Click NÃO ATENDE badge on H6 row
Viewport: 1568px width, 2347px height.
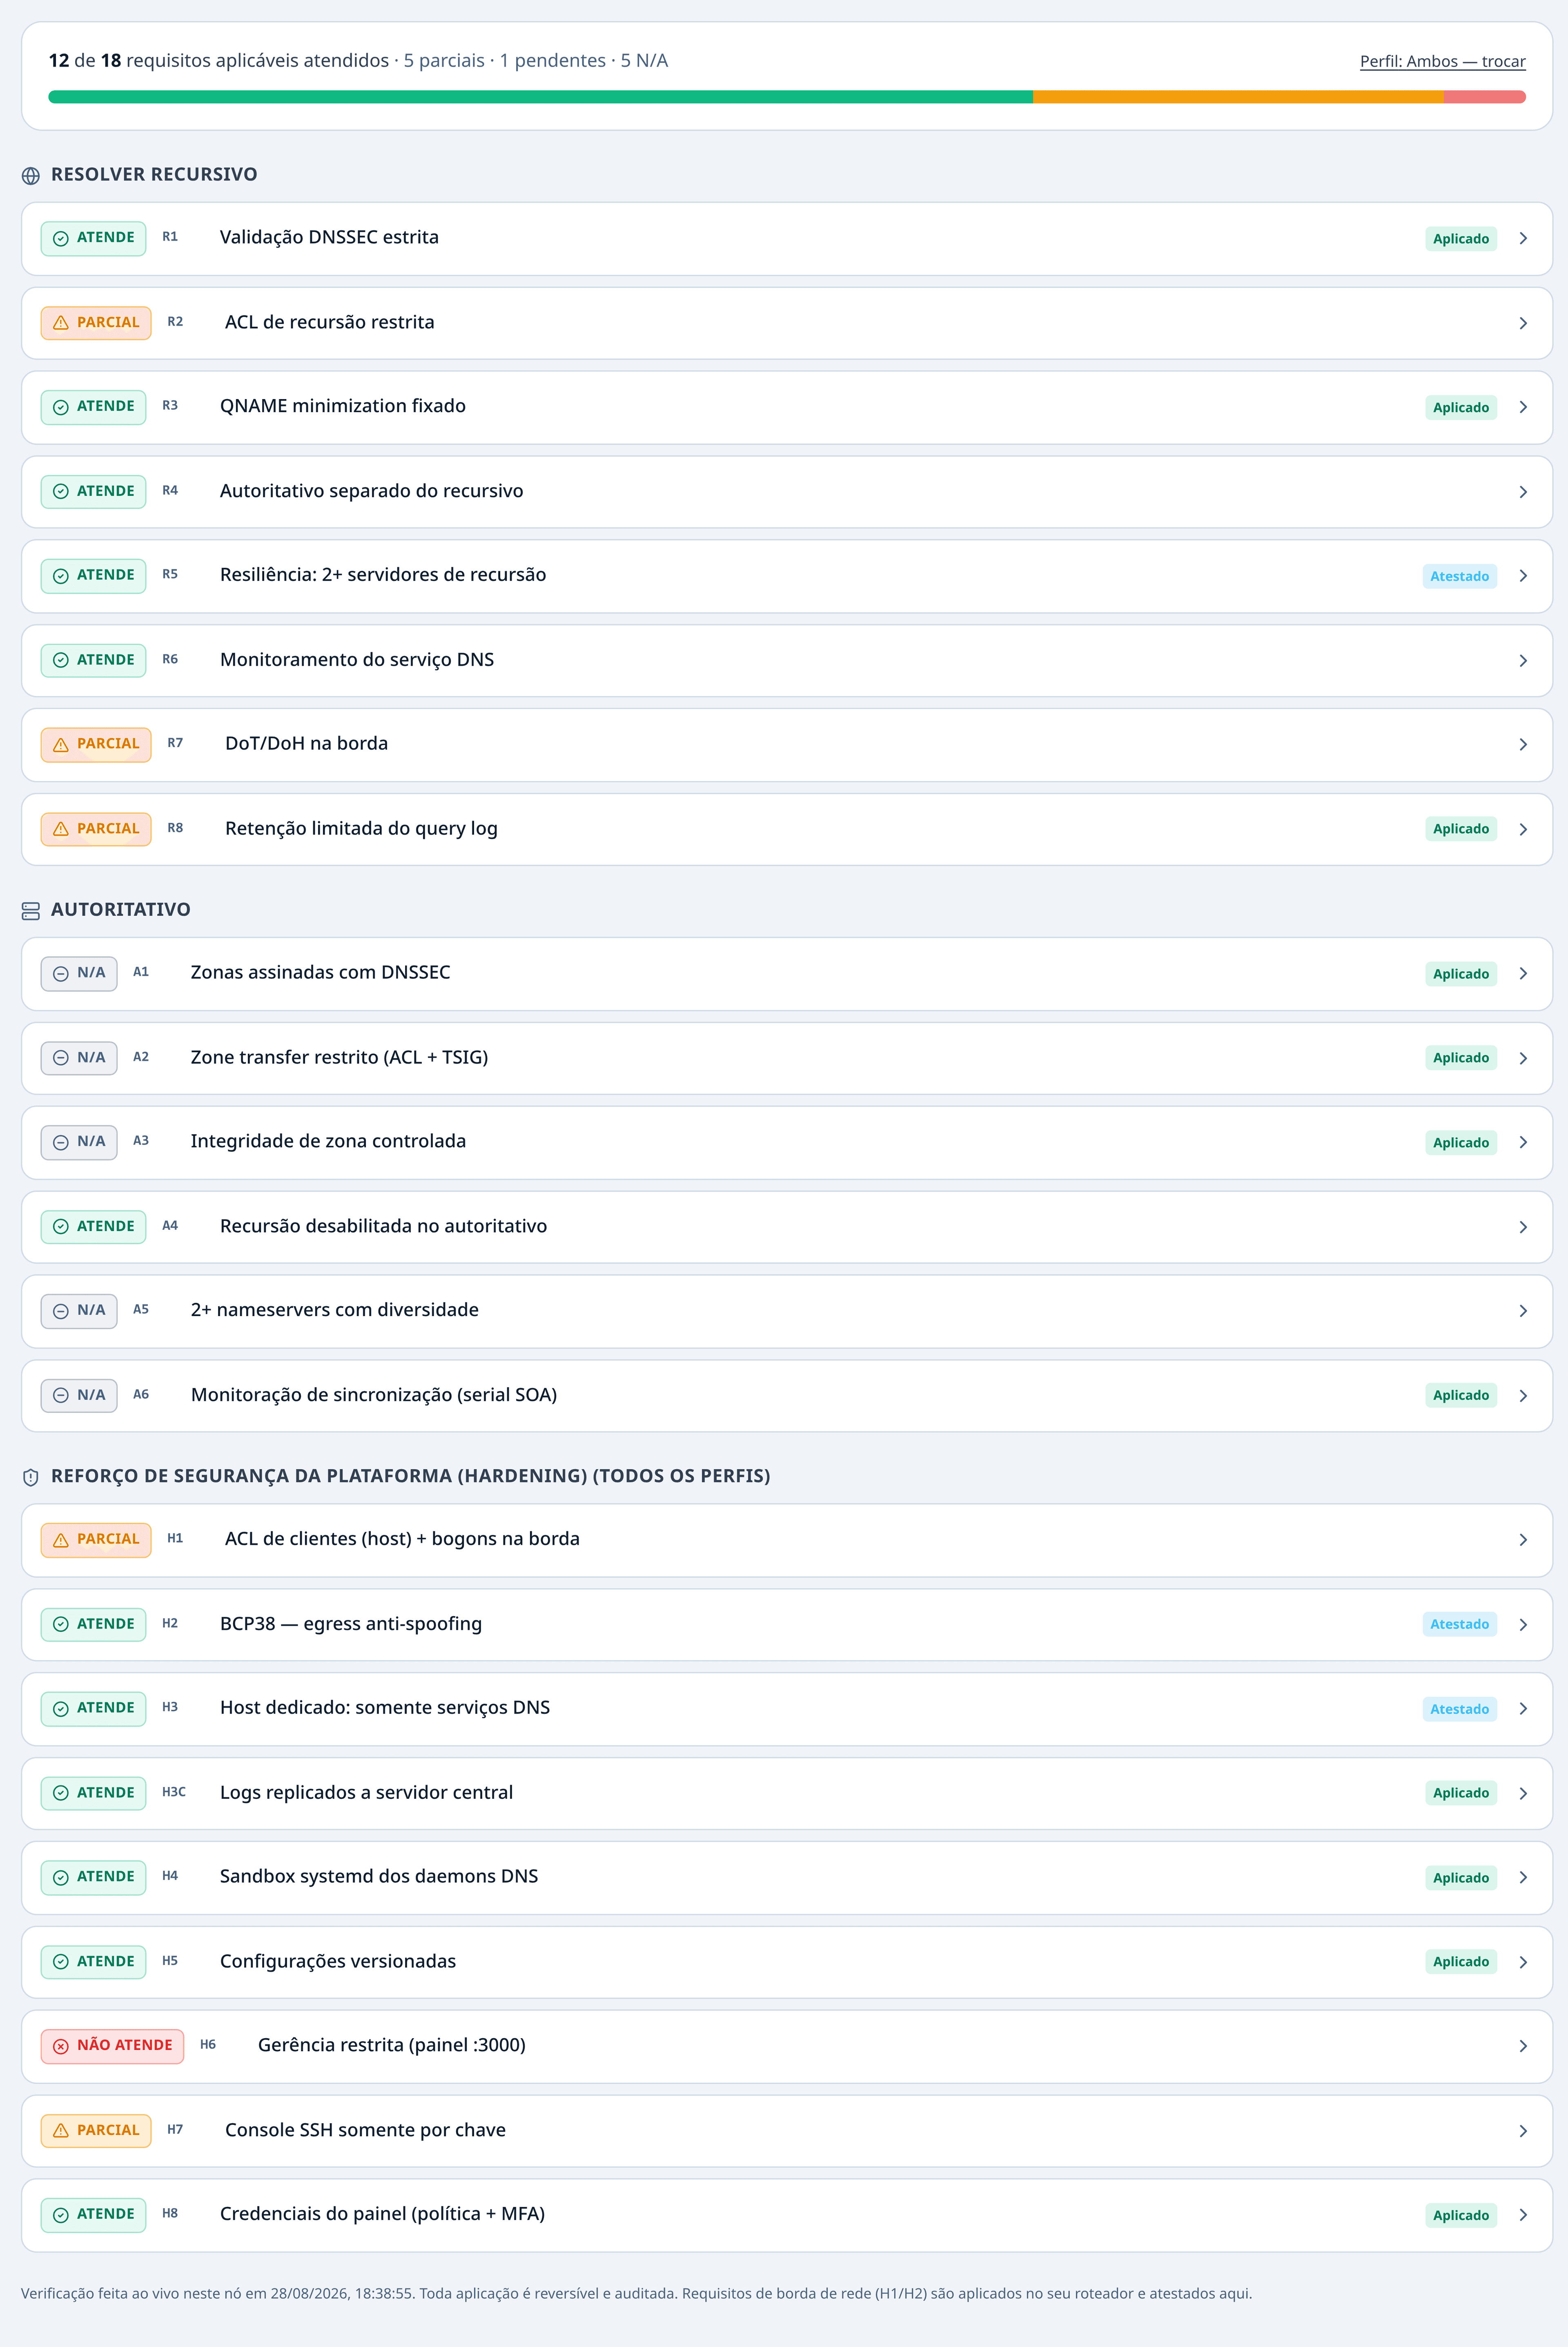click(x=112, y=2046)
